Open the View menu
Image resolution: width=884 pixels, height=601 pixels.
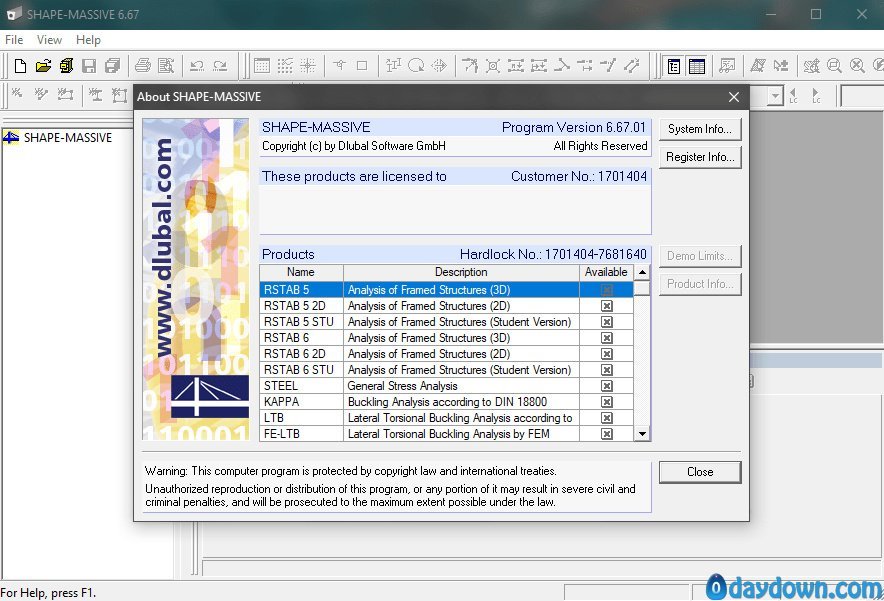tap(49, 40)
